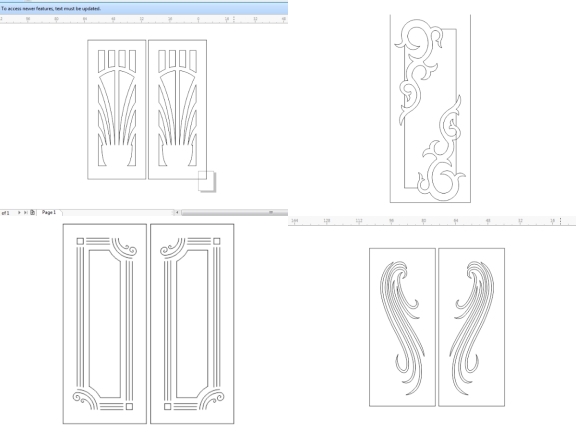Viewport: 576px width, 432px height.
Task: Select the right framed door design
Action: 192,324
